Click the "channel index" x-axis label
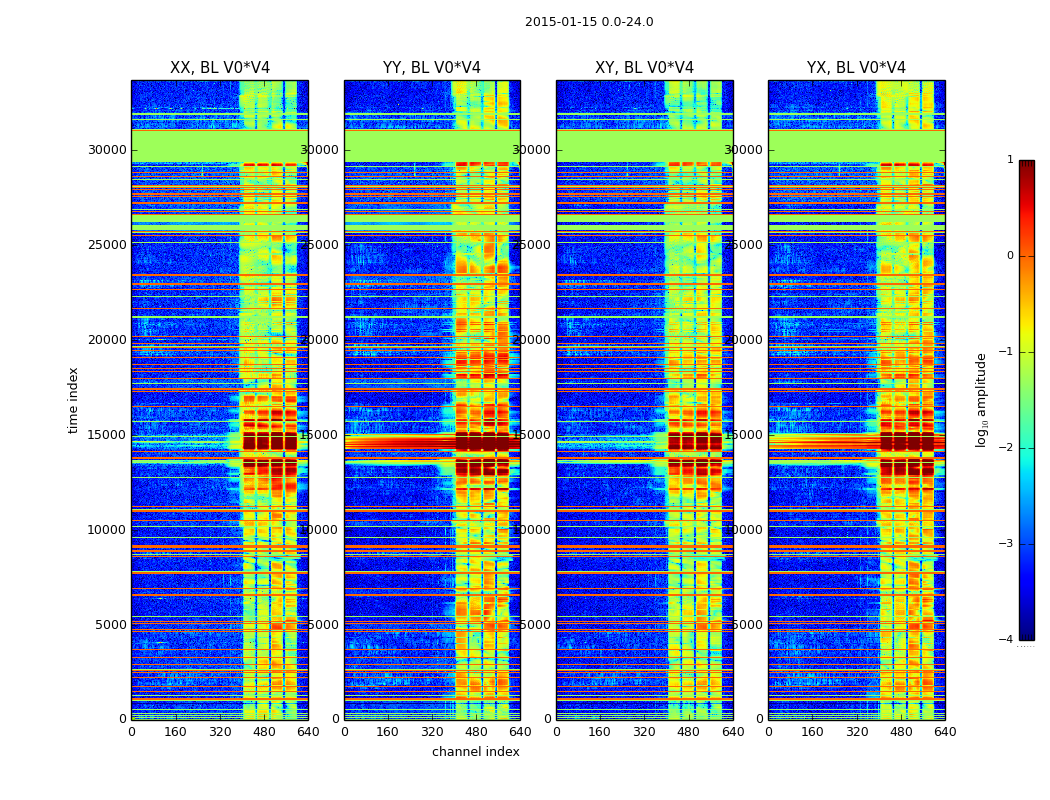This screenshot has height=800, width=1050. coord(476,752)
